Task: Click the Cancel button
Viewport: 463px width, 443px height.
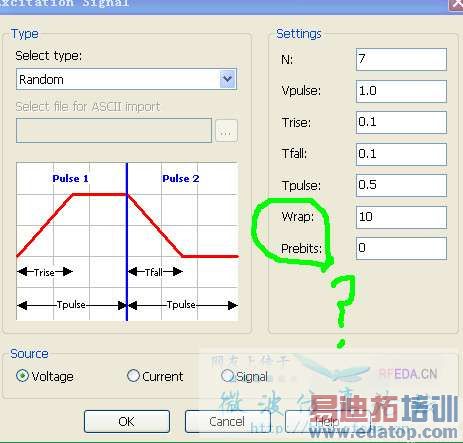Action: (227, 422)
